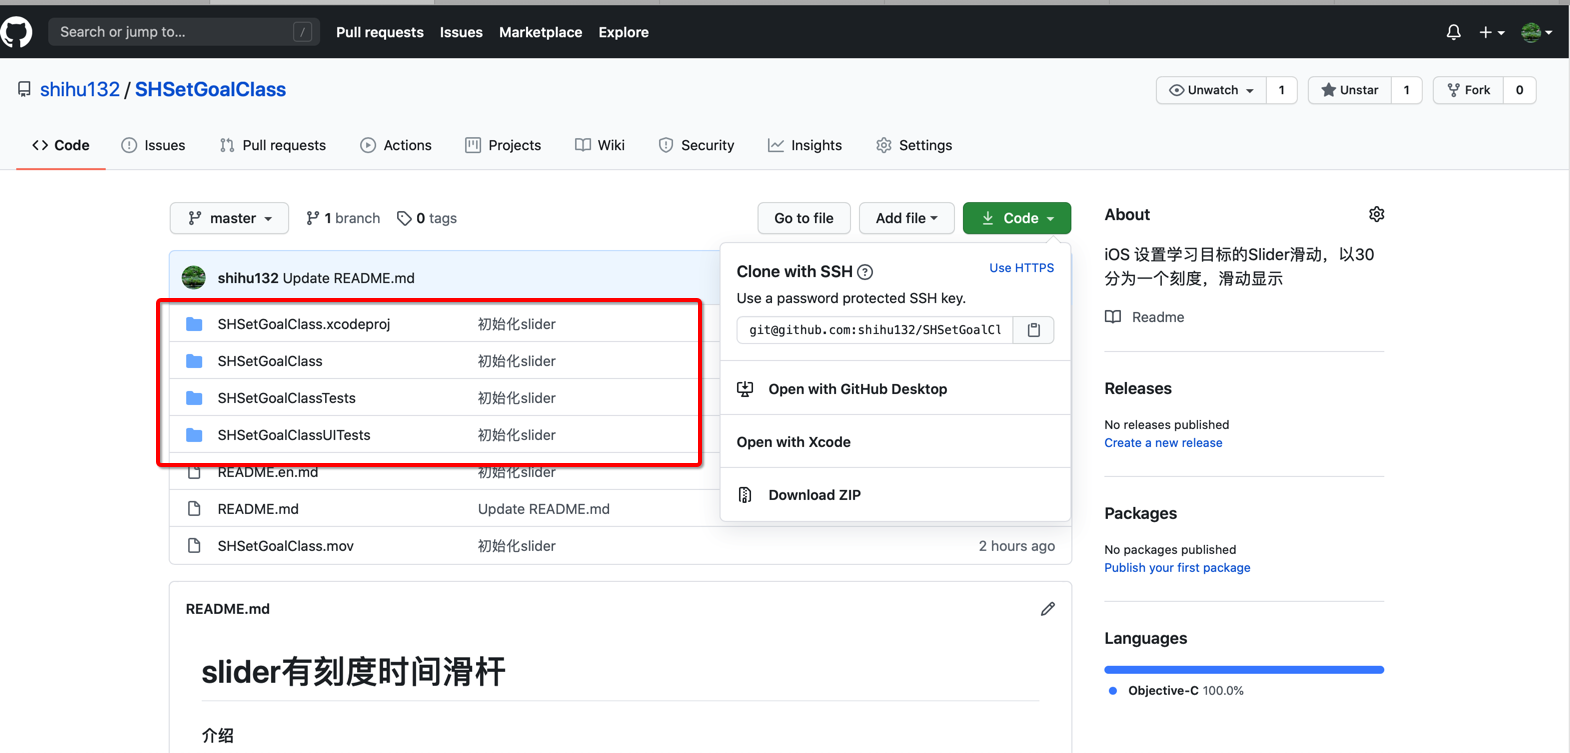
Task: Fork the repository
Action: point(1468,90)
